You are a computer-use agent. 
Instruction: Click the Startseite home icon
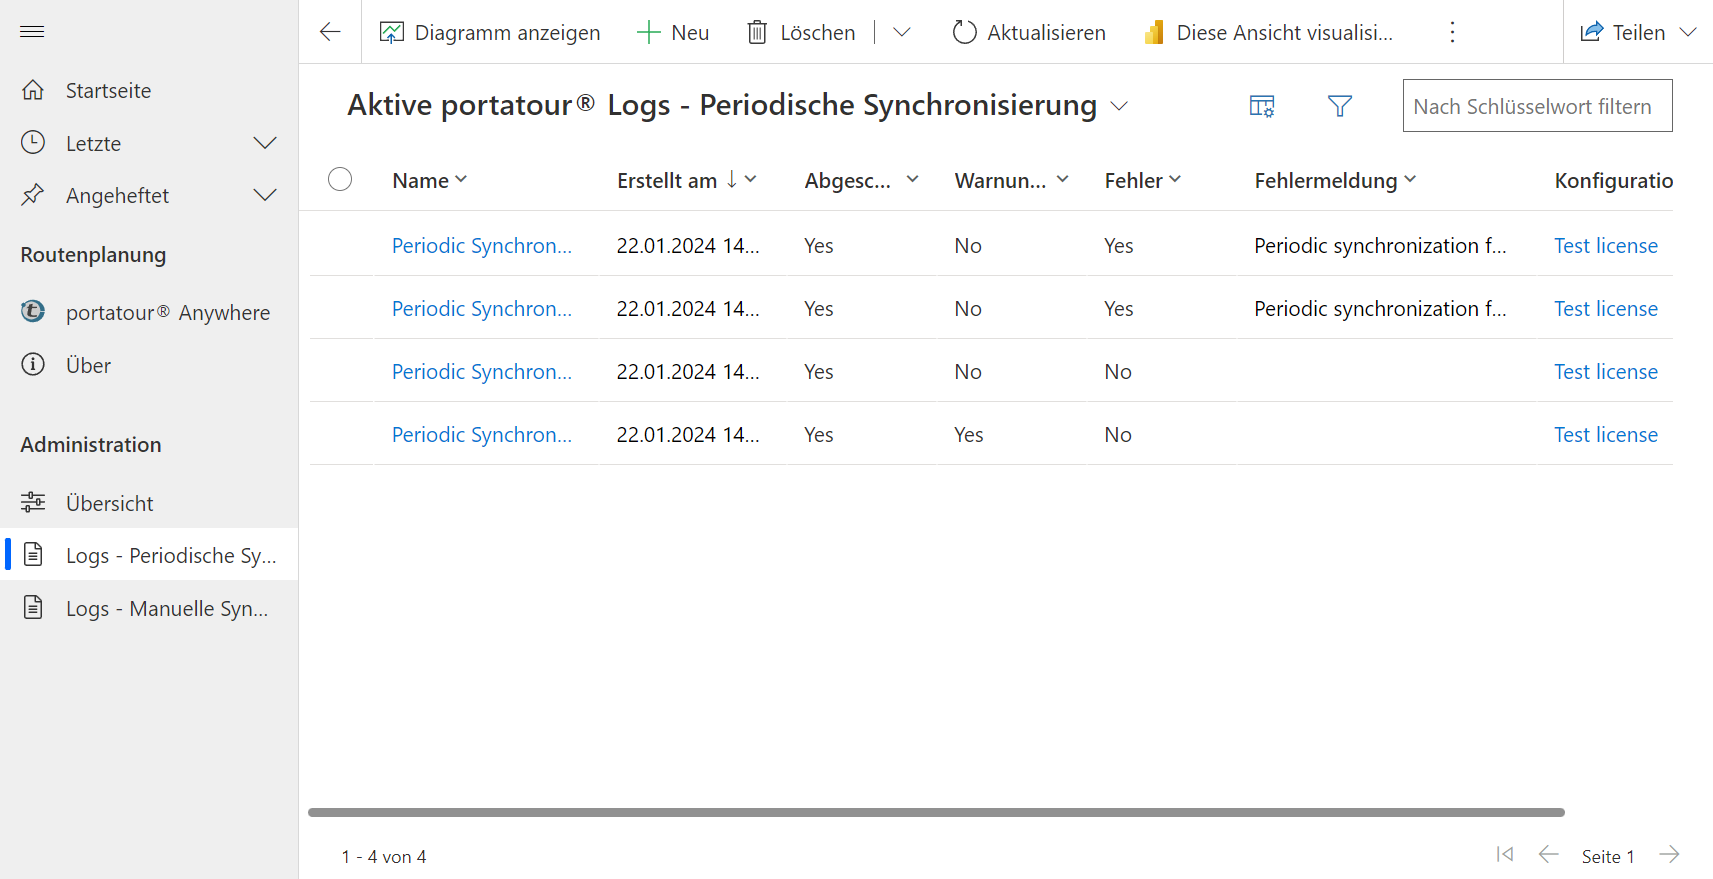(x=33, y=90)
